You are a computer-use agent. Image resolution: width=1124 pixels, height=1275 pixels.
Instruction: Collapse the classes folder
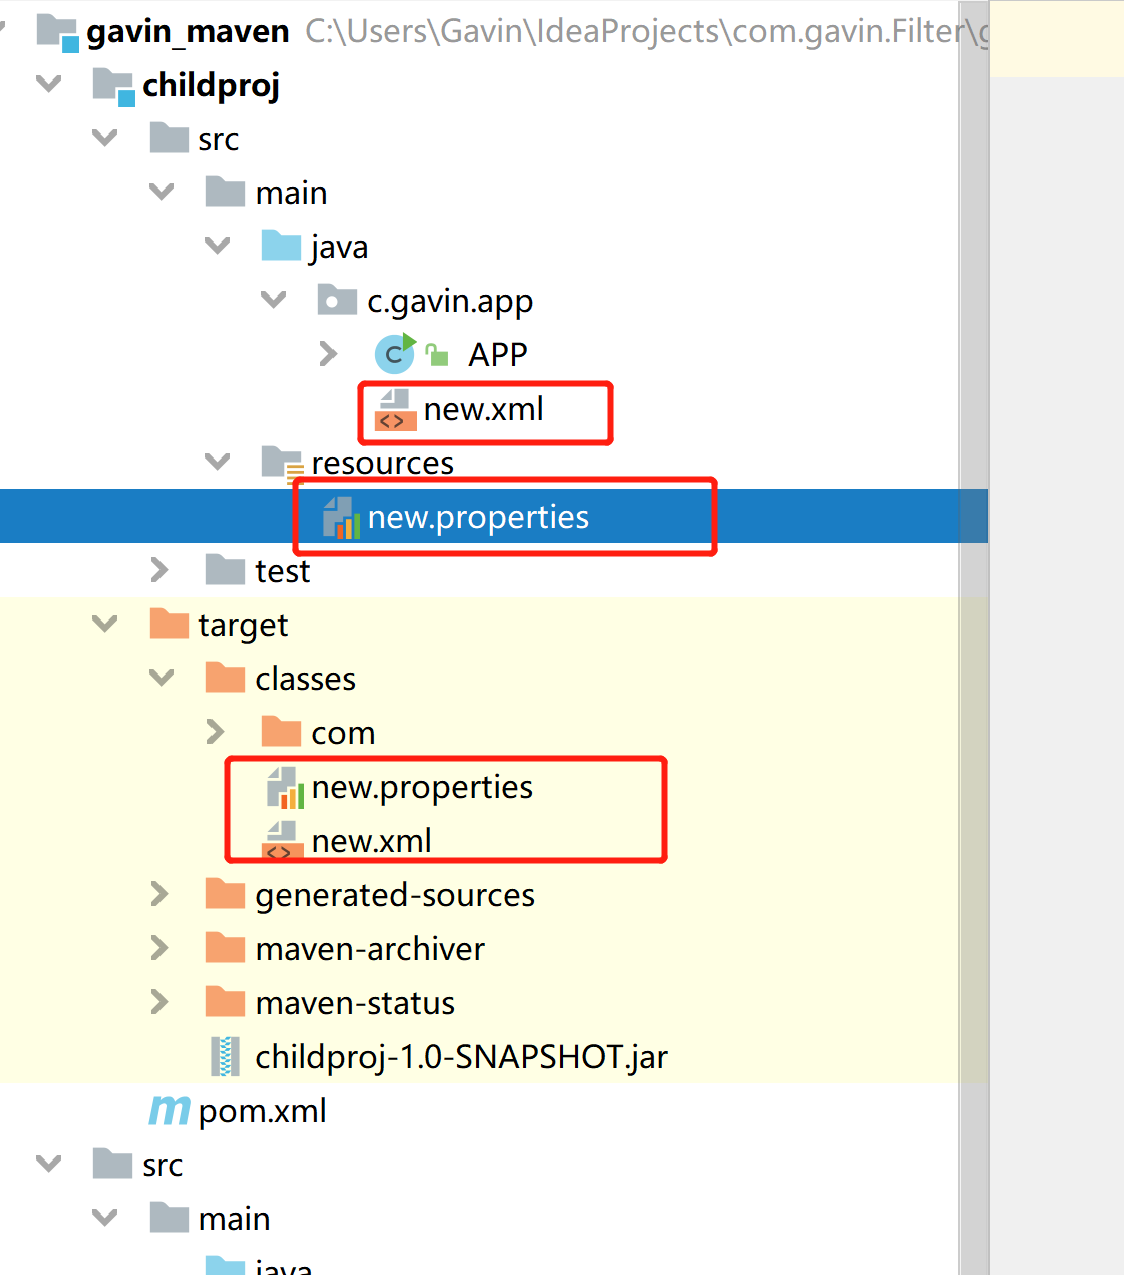[161, 678]
